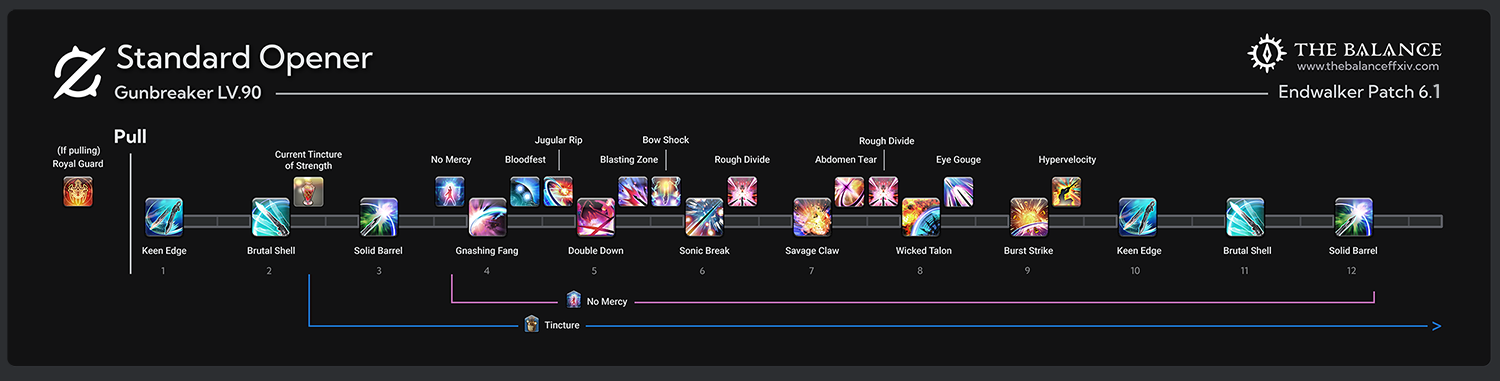Image resolution: width=1500 pixels, height=381 pixels.
Task: Select the Double Down skill icon
Action: tap(595, 217)
